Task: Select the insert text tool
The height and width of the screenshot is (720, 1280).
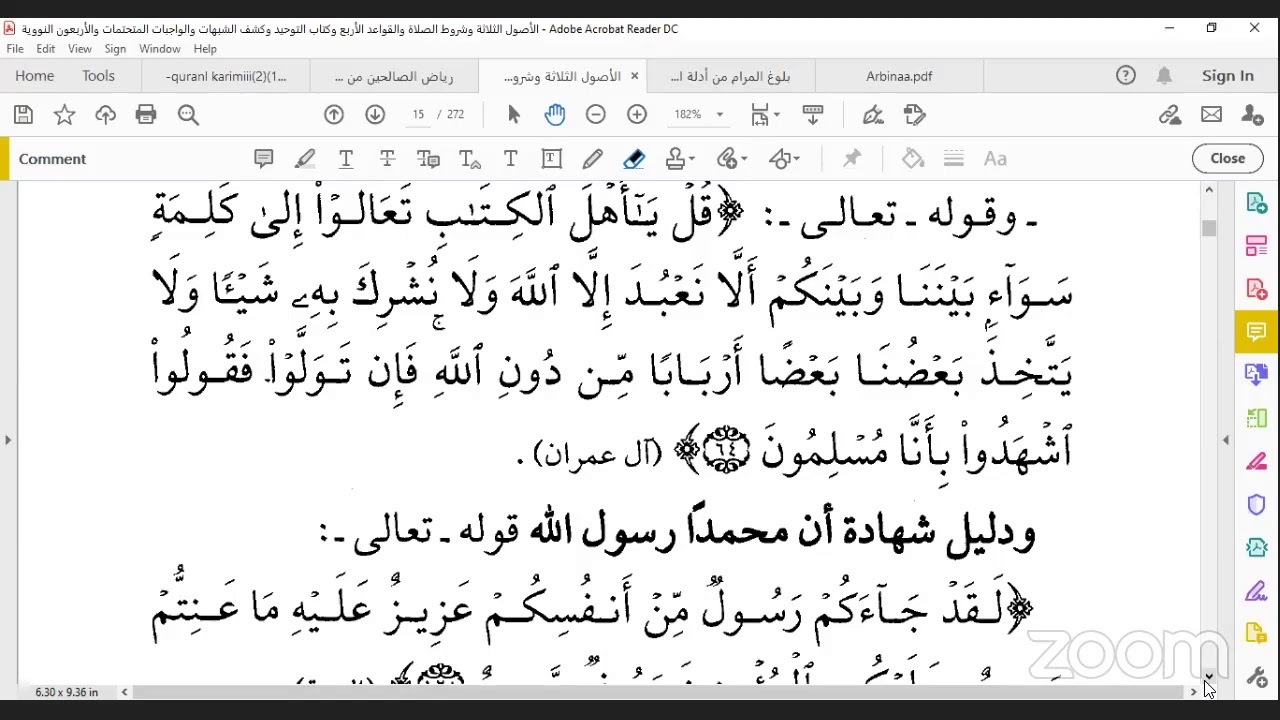Action: [x=469, y=158]
